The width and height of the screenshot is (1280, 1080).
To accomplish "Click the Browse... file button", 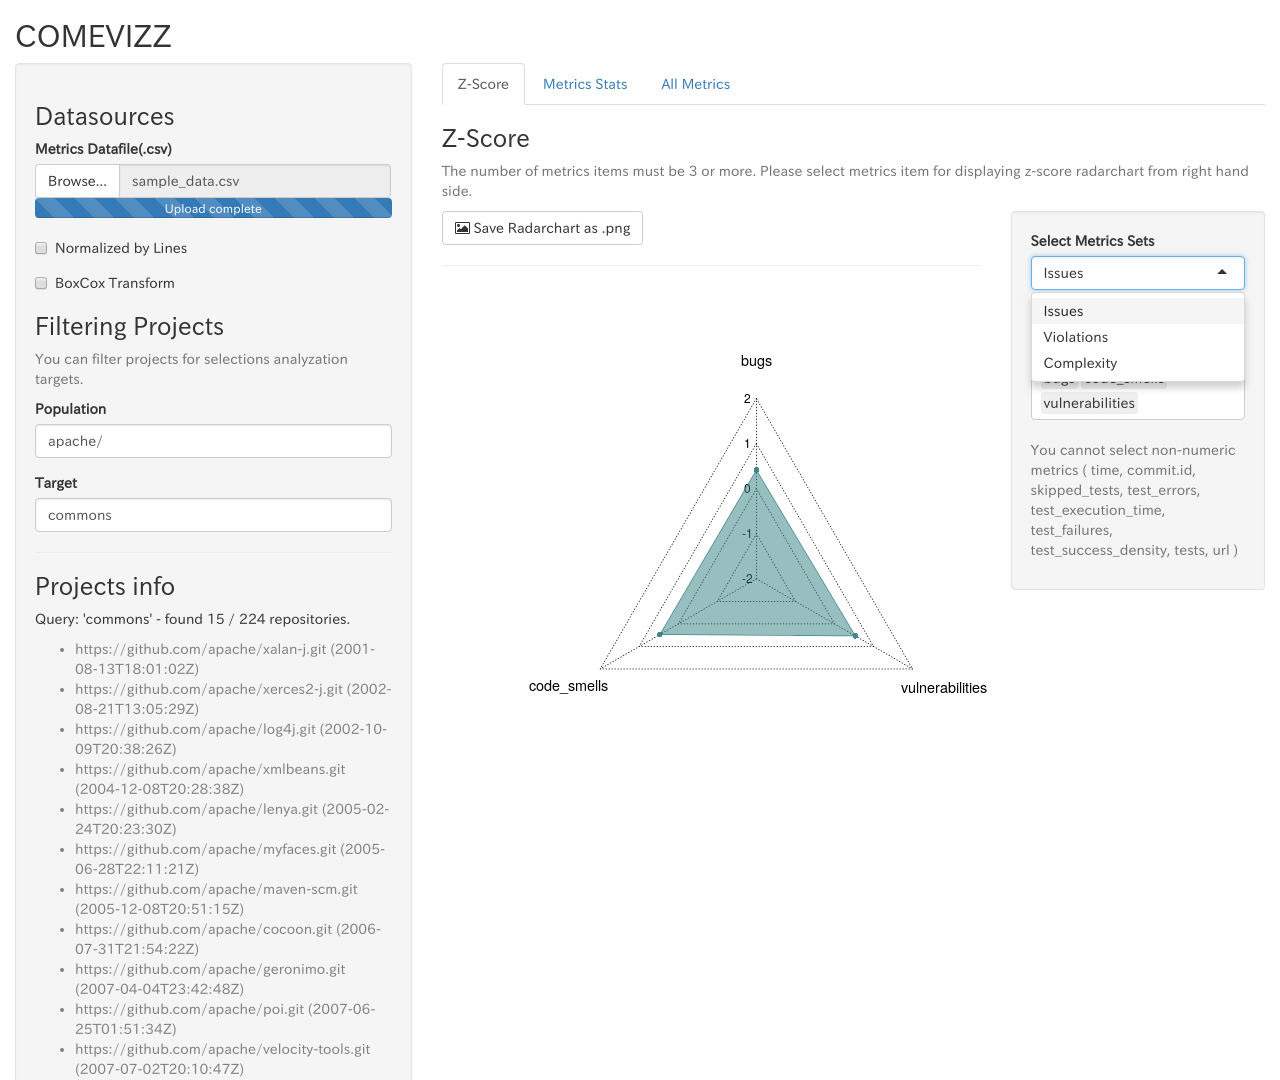I will point(77,181).
